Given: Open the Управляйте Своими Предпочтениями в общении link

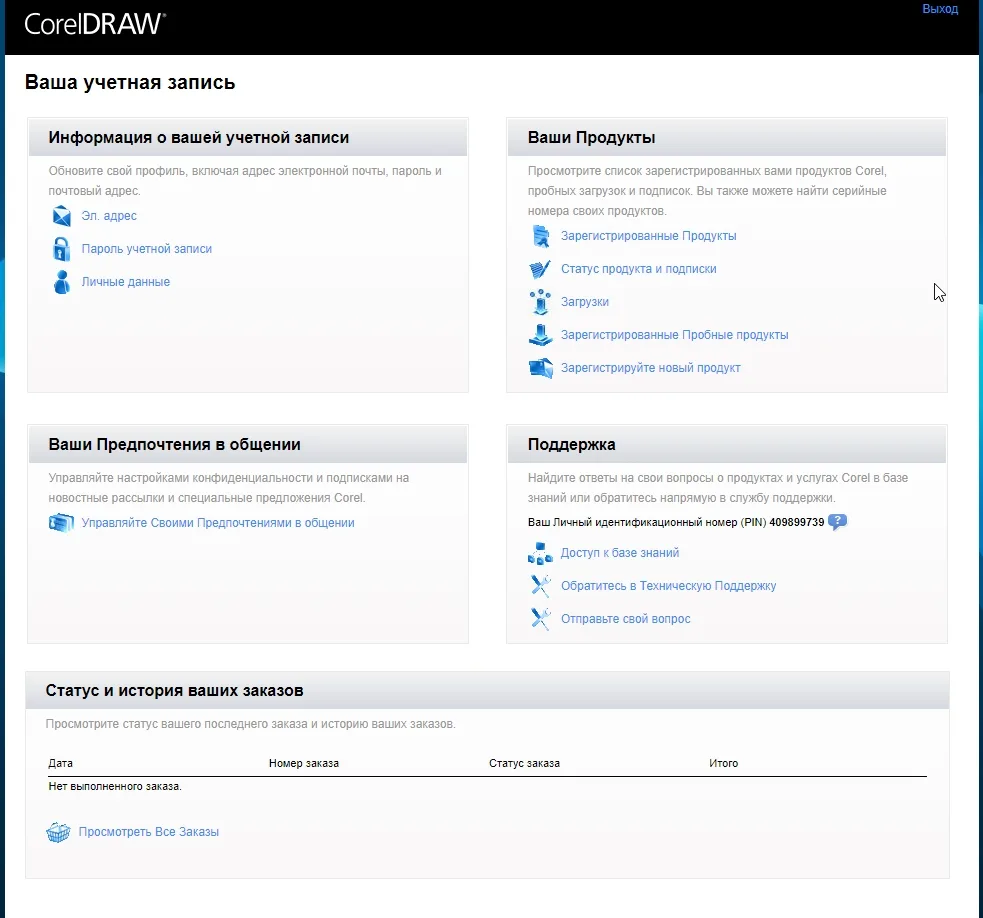Looking at the screenshot, I should (x=218, y=523).
